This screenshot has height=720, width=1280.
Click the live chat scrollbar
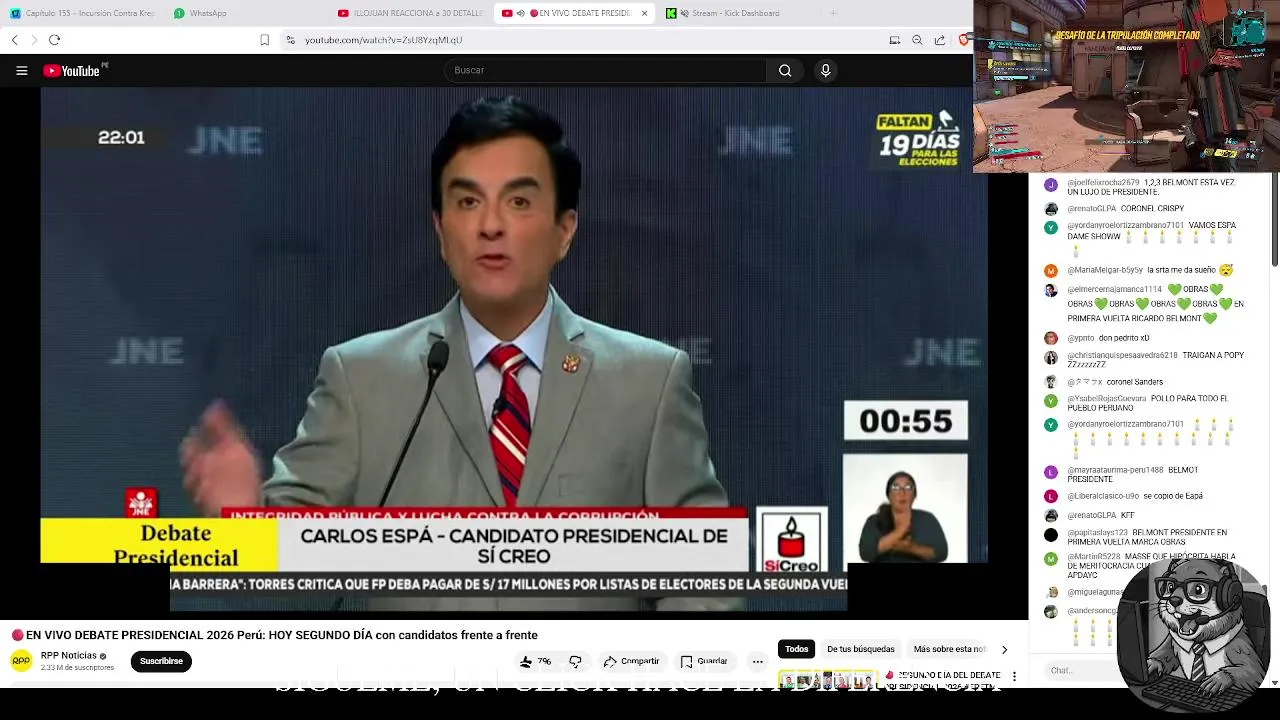tap(1274, 220)
